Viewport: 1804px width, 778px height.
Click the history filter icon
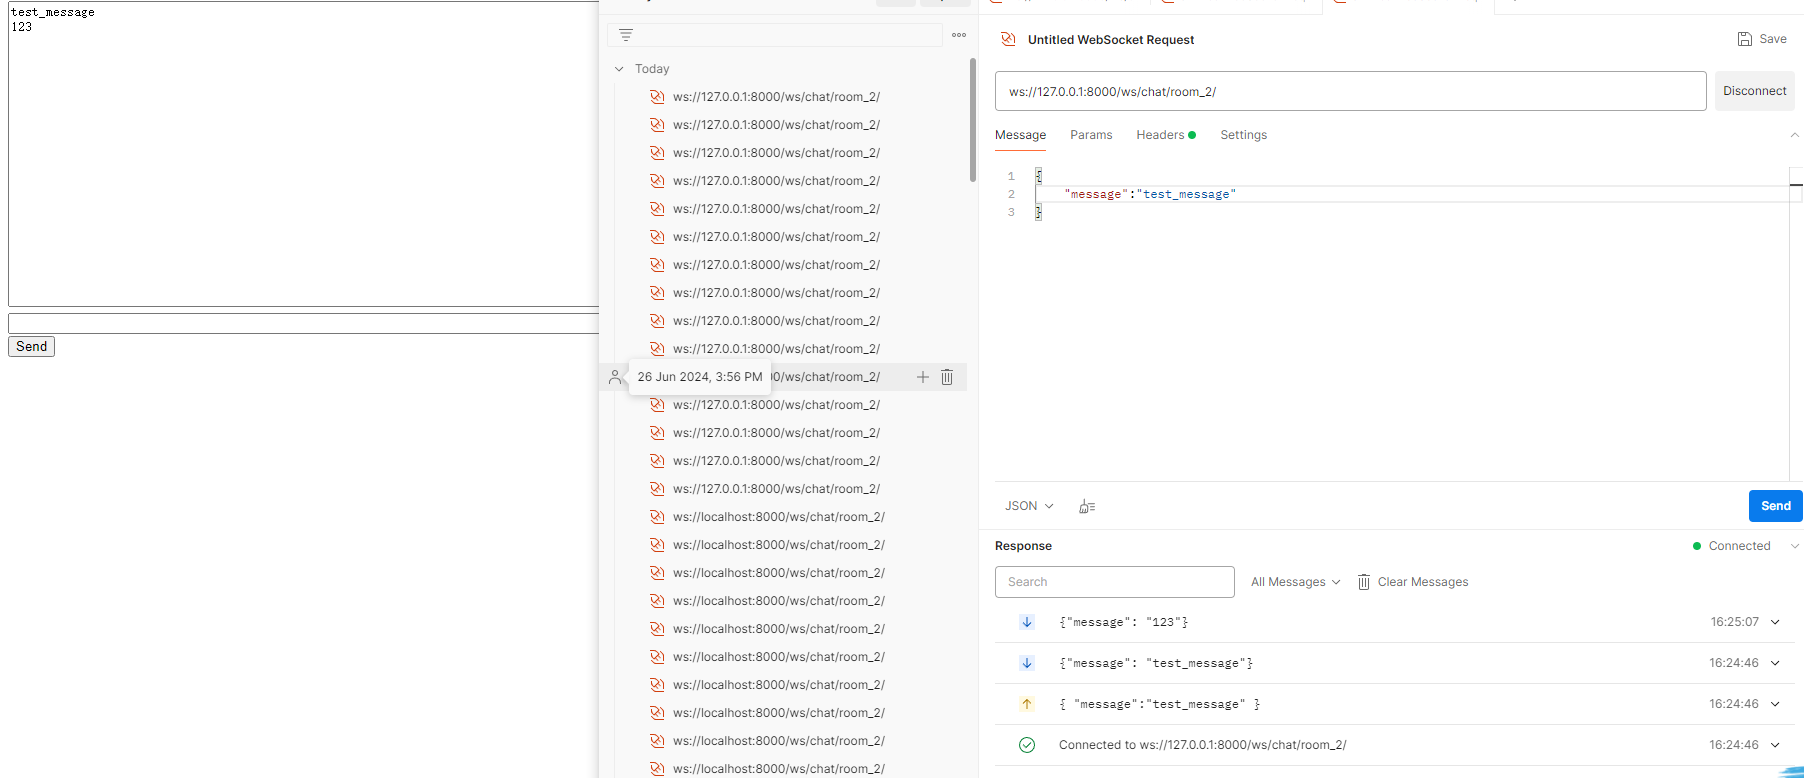click(x=626, y=35)
